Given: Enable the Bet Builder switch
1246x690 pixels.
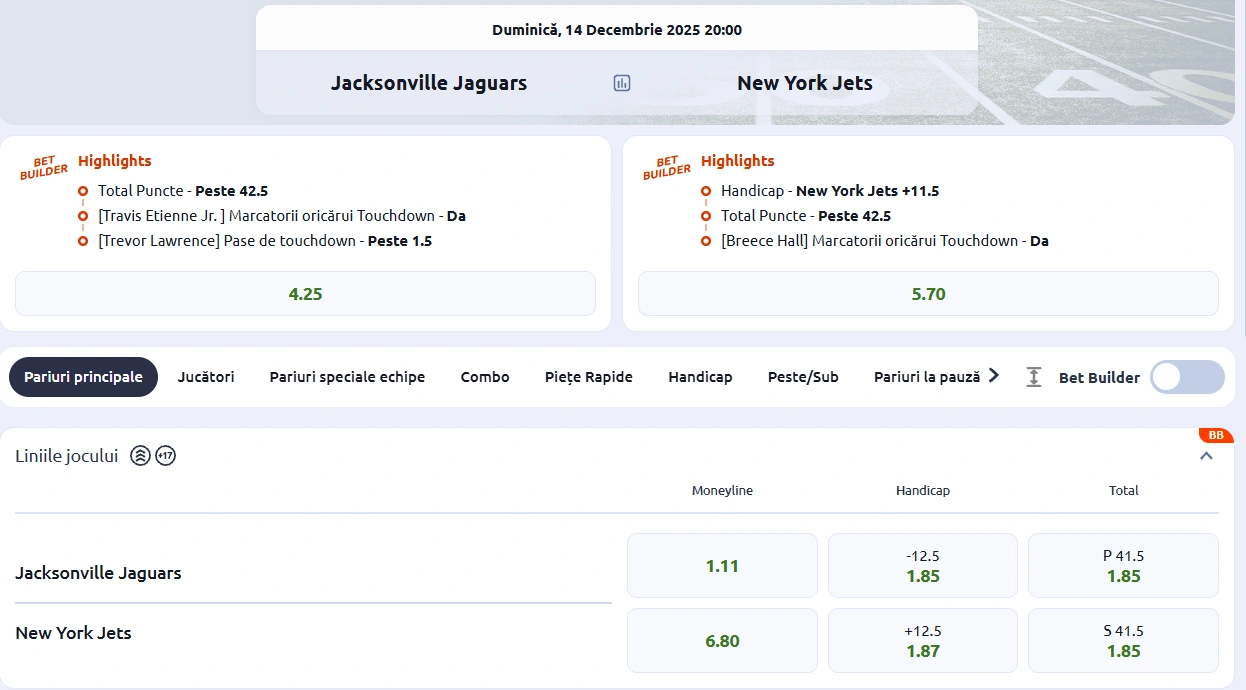Looking at the screenshot, I should point(1186,377).
